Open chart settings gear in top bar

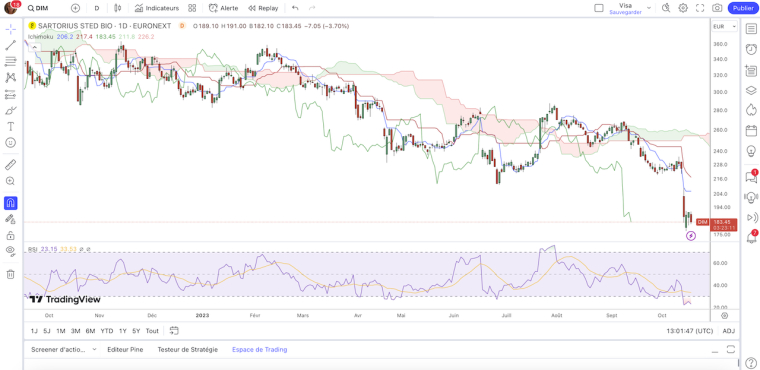point(683,8)
